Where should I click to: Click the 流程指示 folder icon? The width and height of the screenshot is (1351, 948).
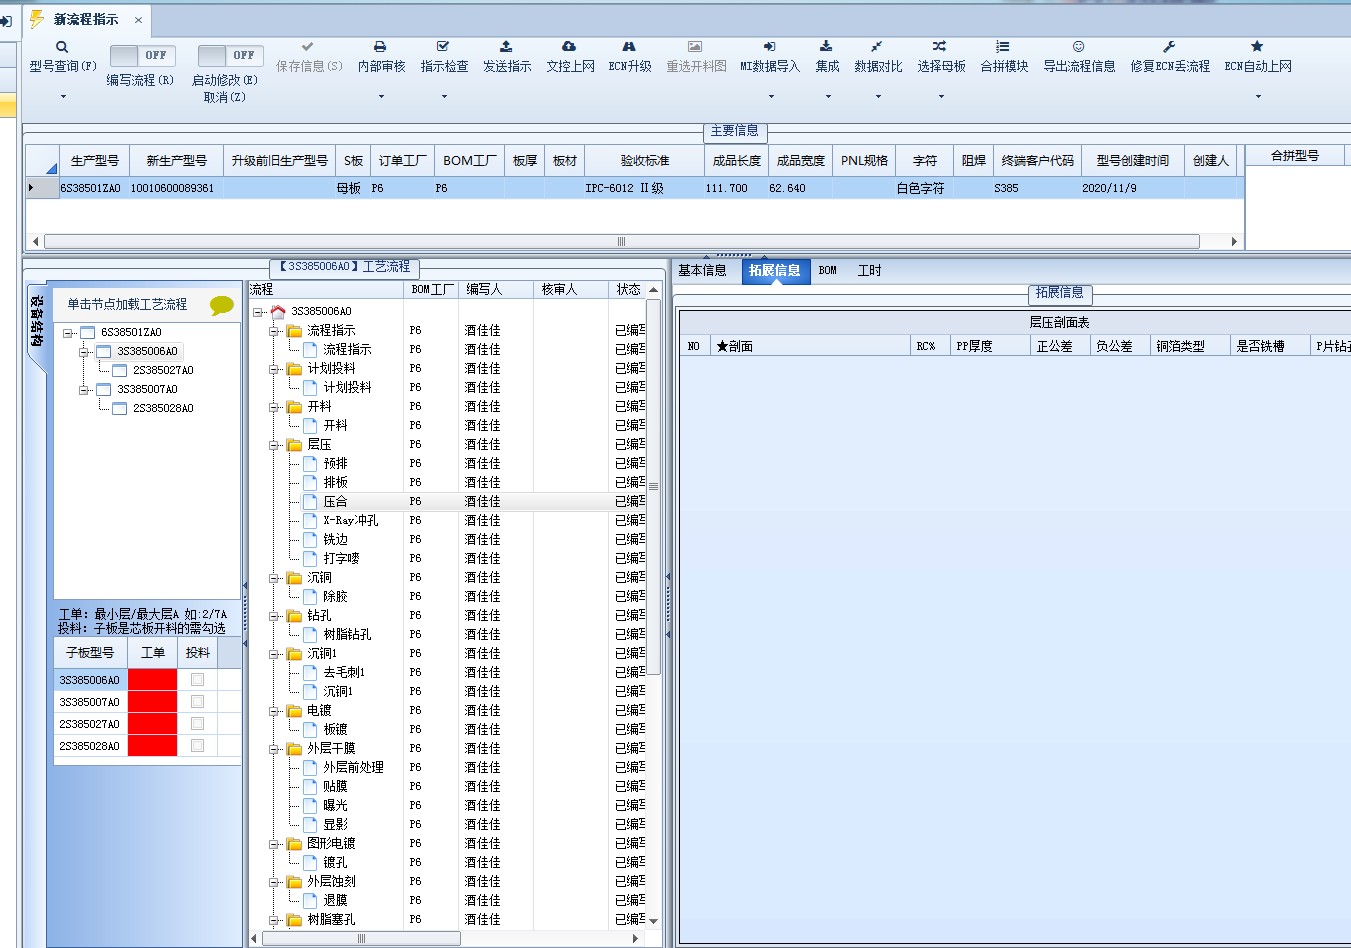pyautogui.click(x=294, y=330)
